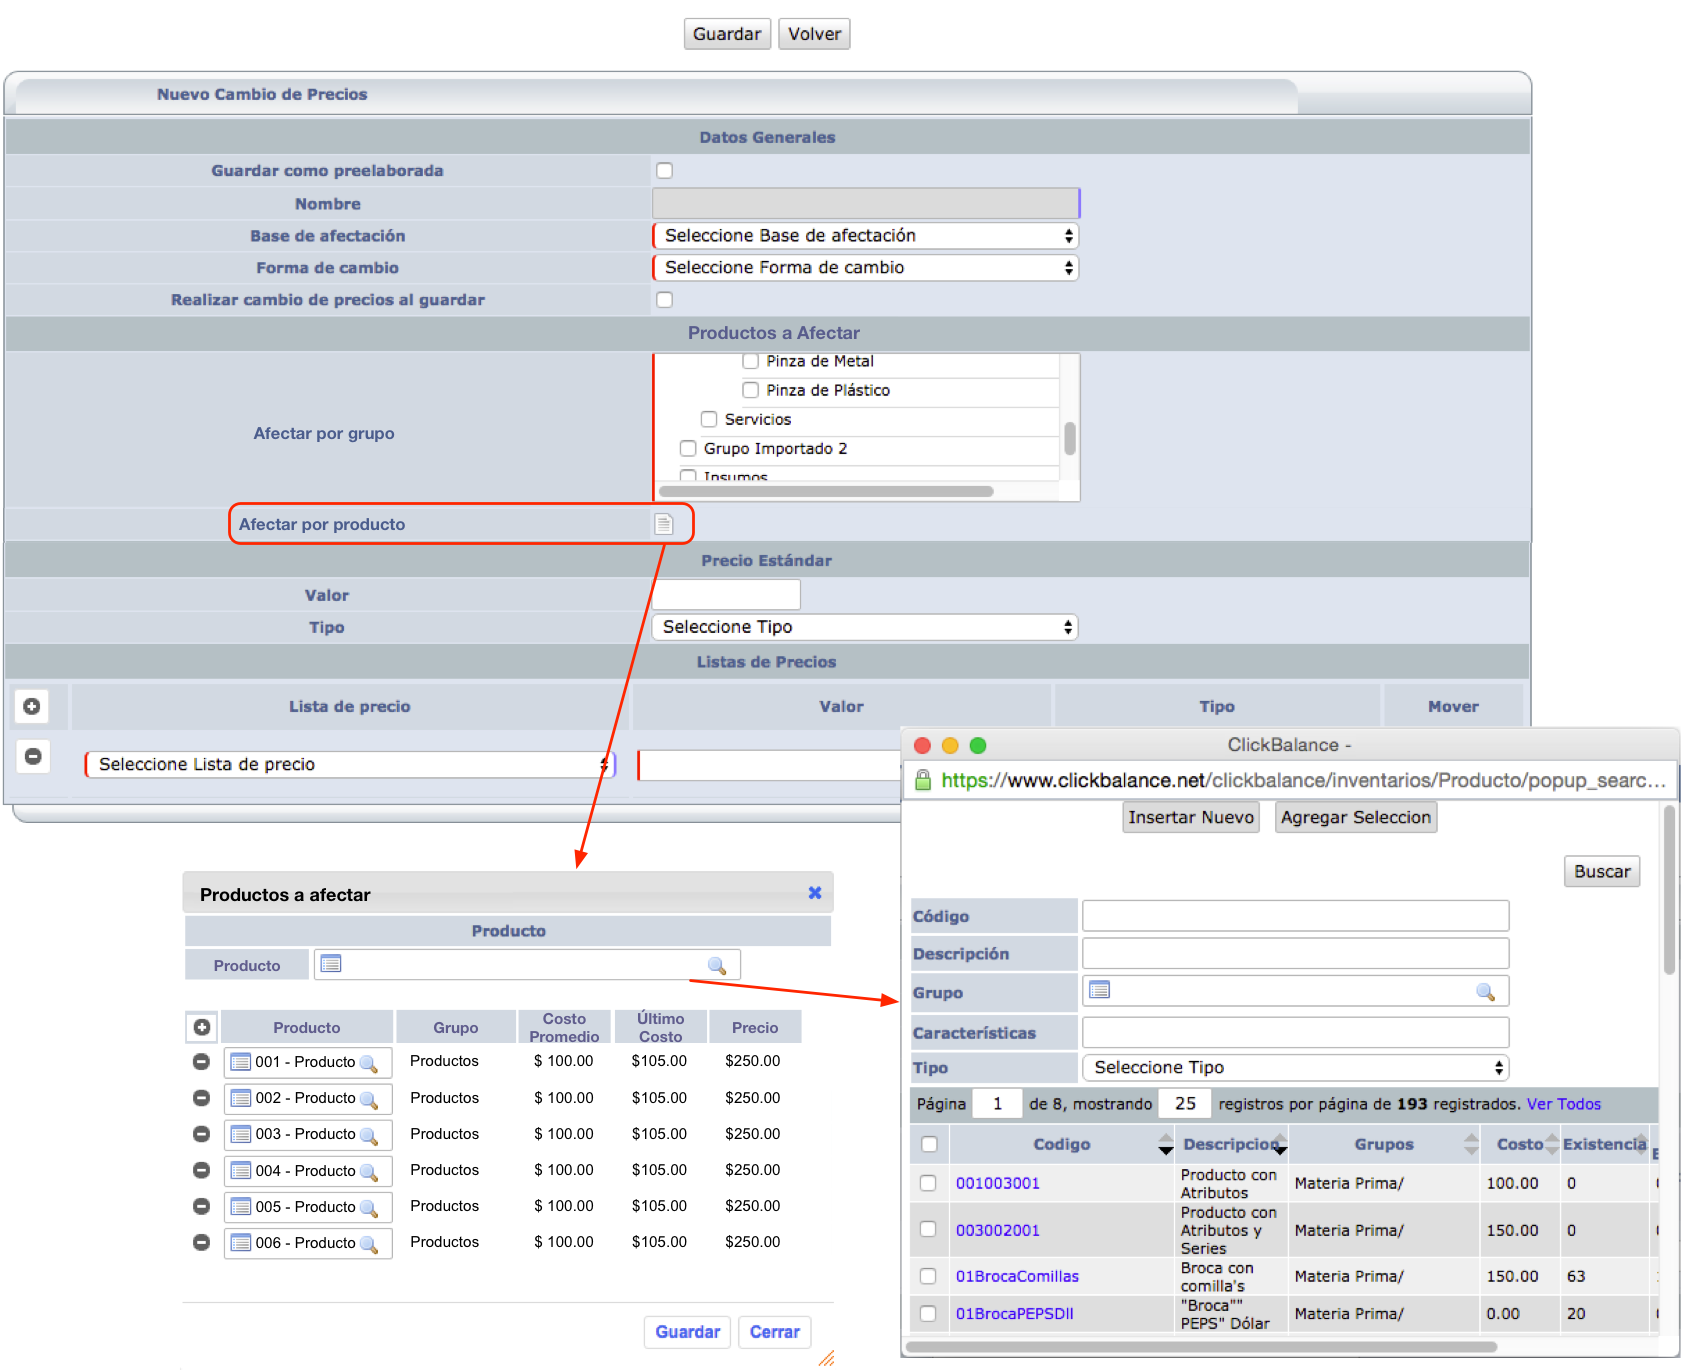
Task: Remove the 005 - Producto row
Action: tap(201, 1206)
